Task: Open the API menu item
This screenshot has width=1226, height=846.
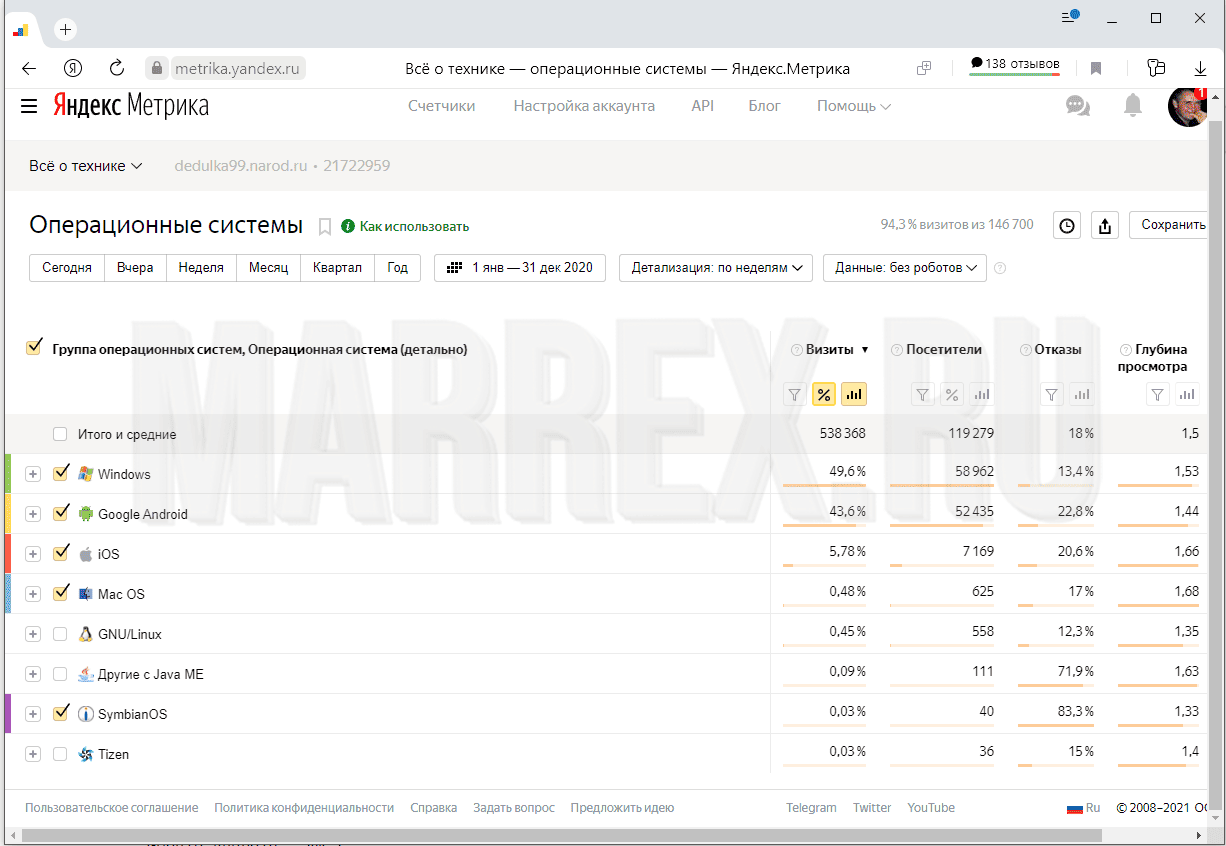Action: (703, 106)
